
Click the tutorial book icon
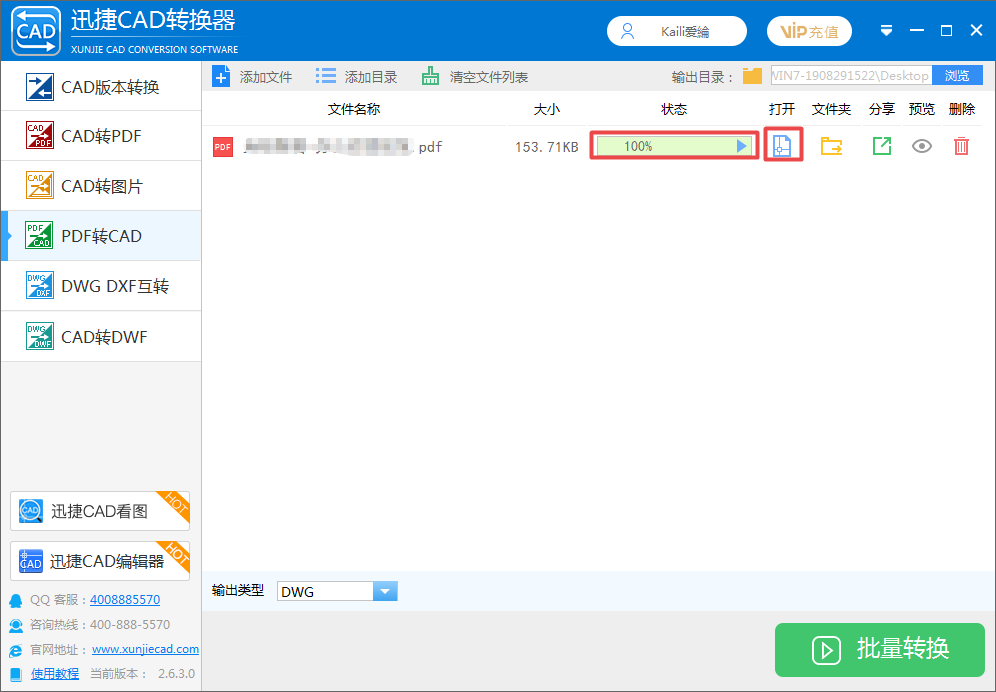pyautogui.click(x=17, y=674)
